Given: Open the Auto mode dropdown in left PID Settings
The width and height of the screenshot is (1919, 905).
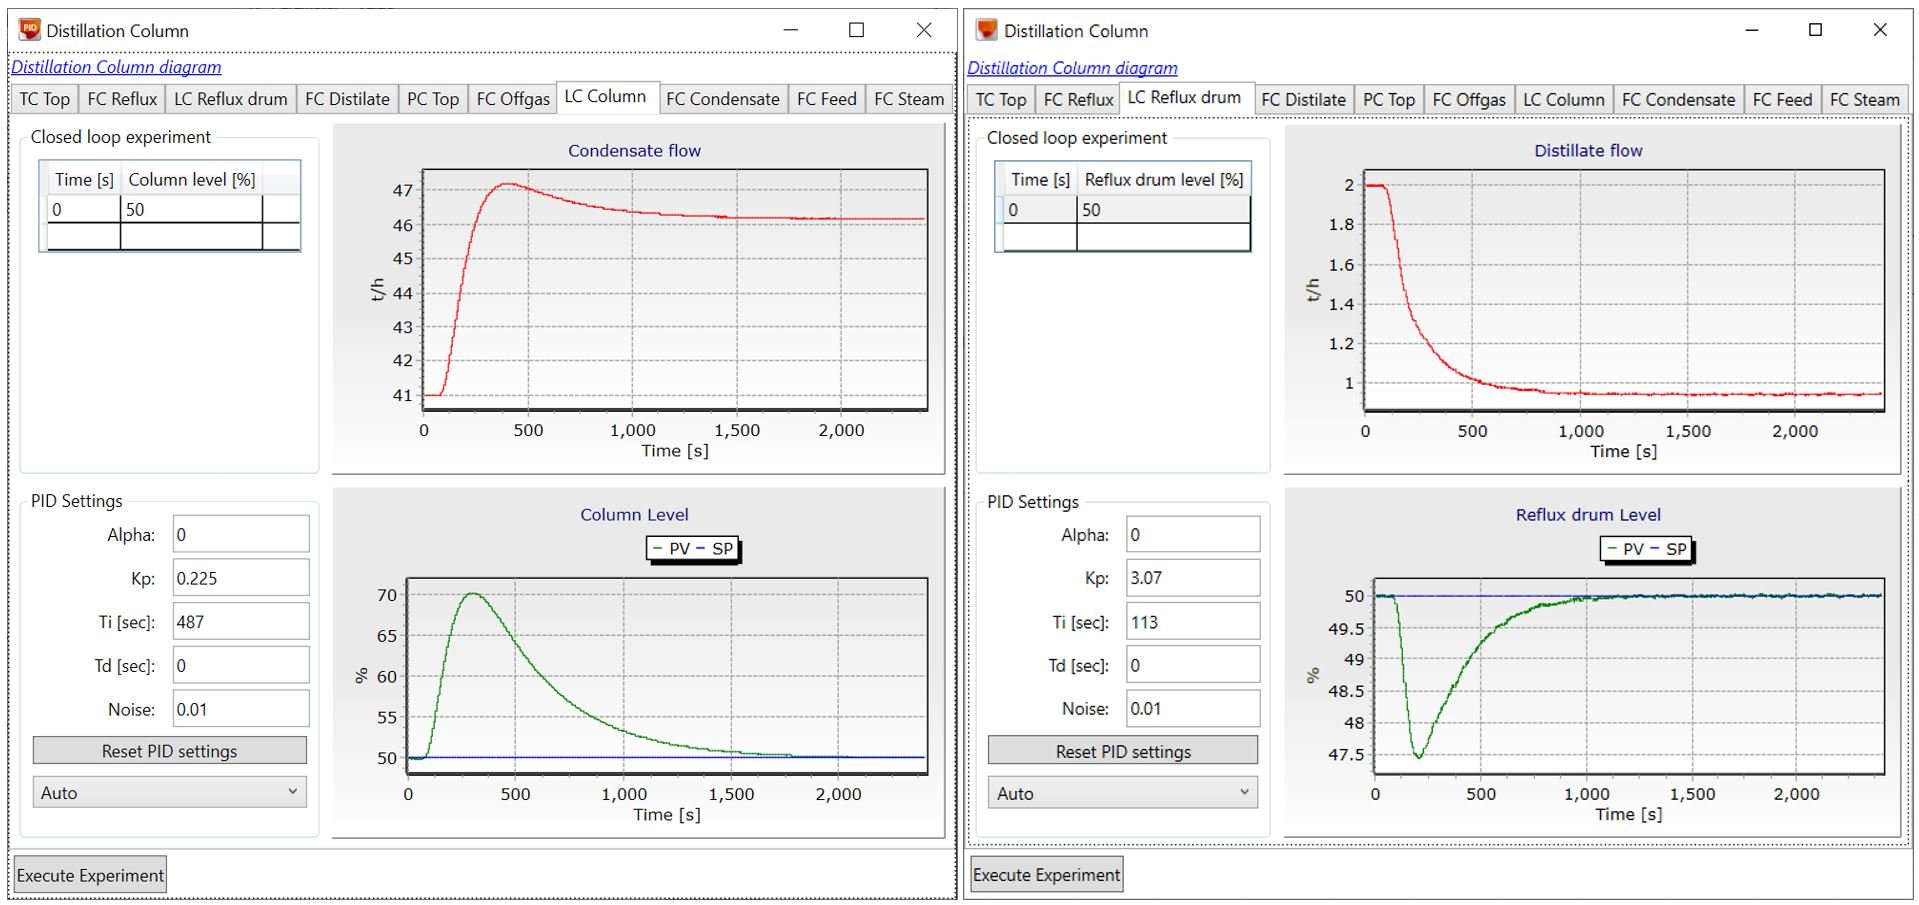Looking at the screenshot, I should (168, 792).
